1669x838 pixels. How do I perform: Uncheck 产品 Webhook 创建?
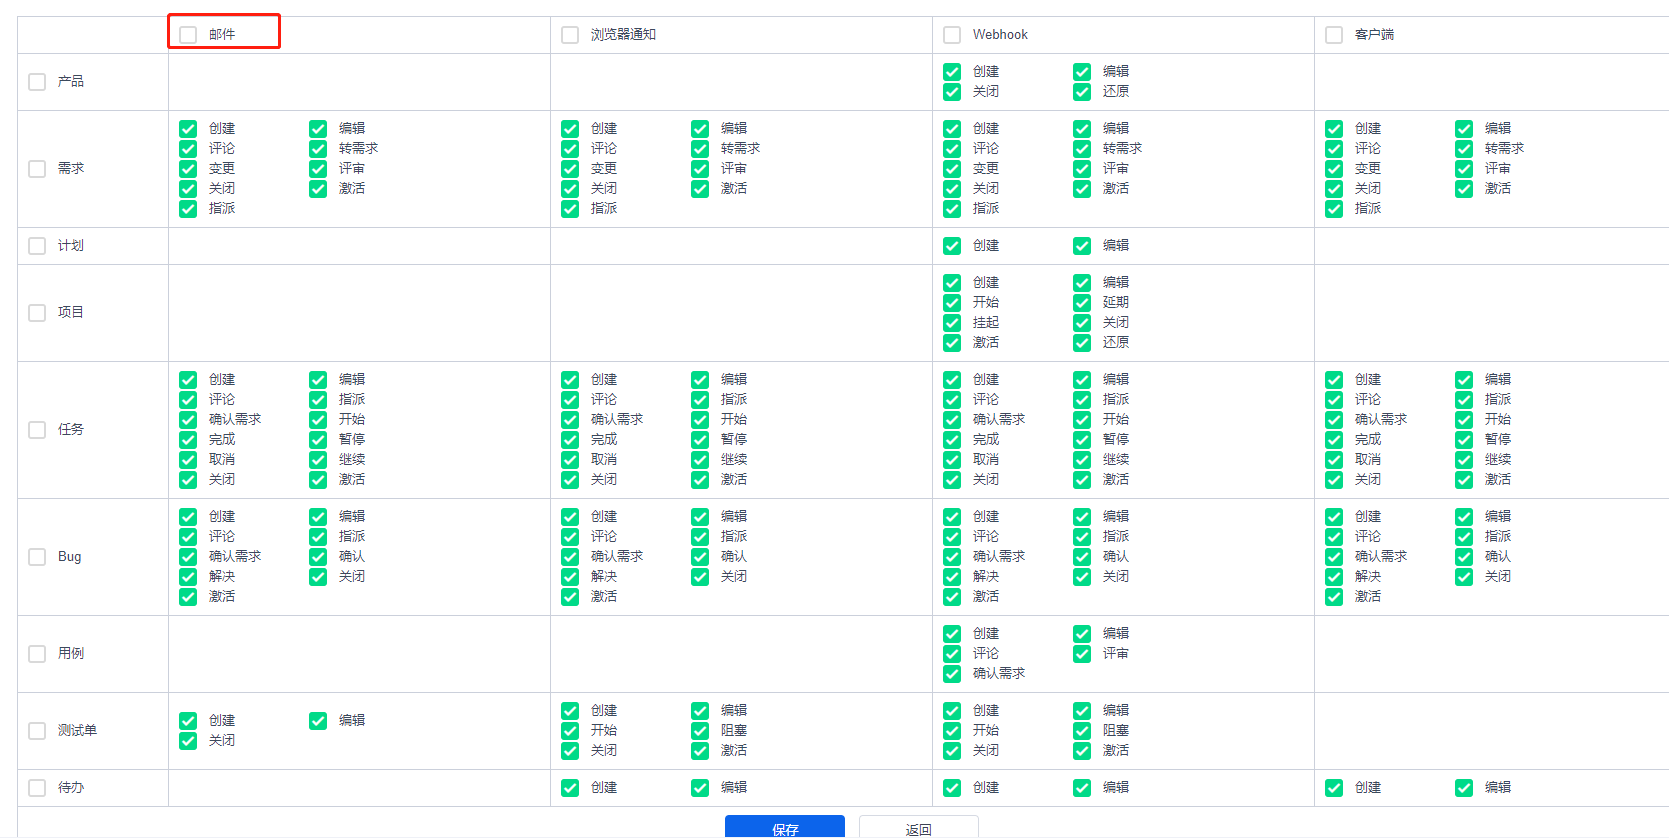tap(952, 72)
